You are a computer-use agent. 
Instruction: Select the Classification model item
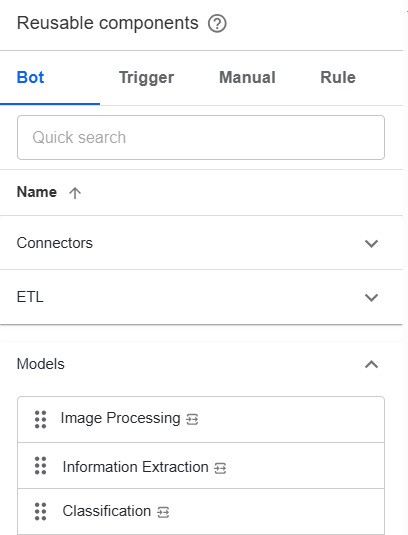(x=201, y=511)
